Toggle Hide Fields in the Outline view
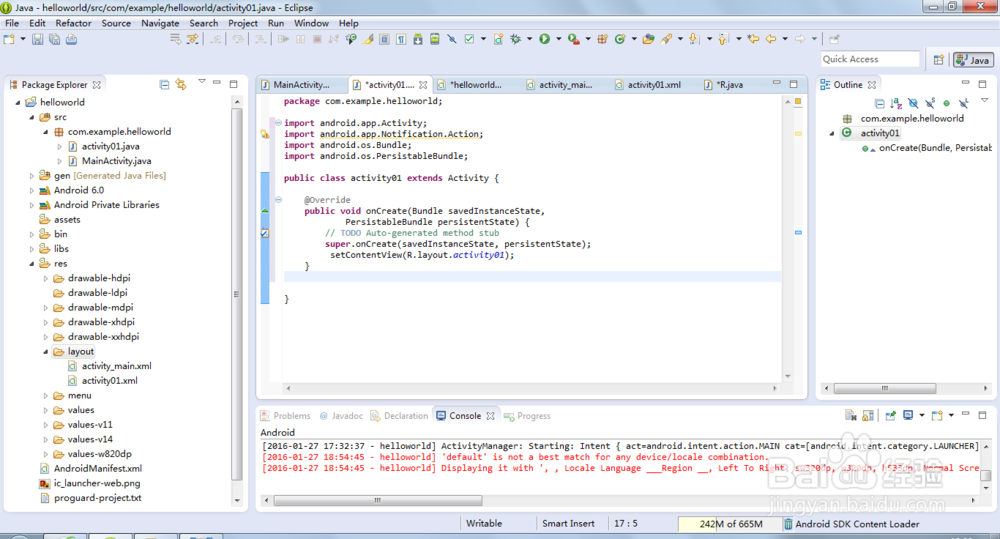This screenshot has height=539, width=1000. click(913, 103)
